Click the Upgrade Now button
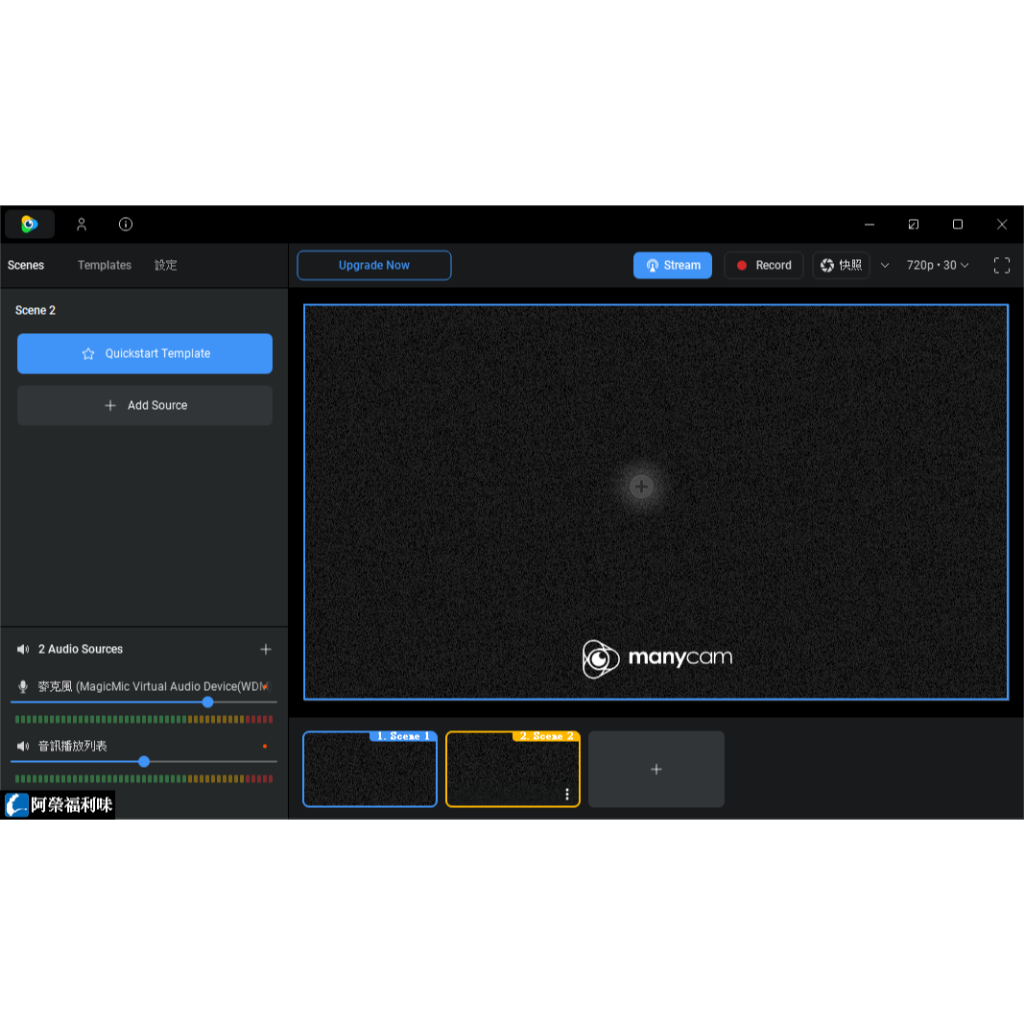 pos(374,265)
